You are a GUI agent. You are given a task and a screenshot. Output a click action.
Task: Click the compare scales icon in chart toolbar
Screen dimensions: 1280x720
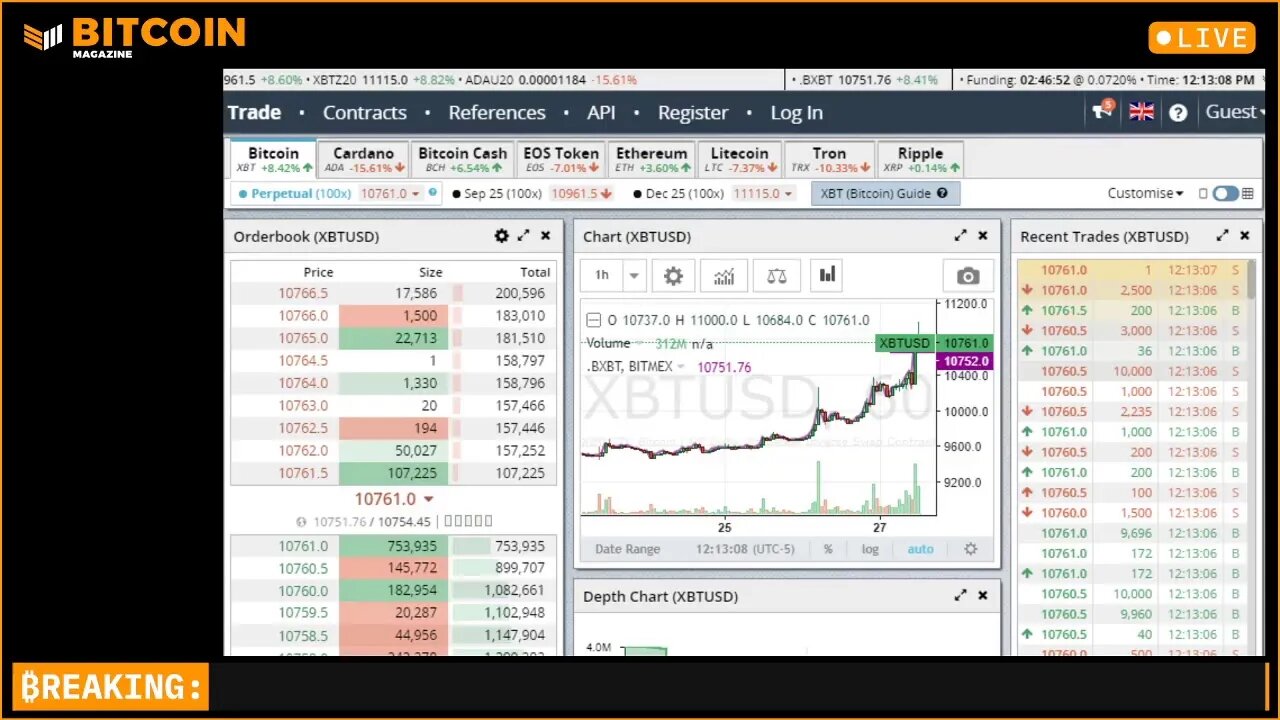776,275
